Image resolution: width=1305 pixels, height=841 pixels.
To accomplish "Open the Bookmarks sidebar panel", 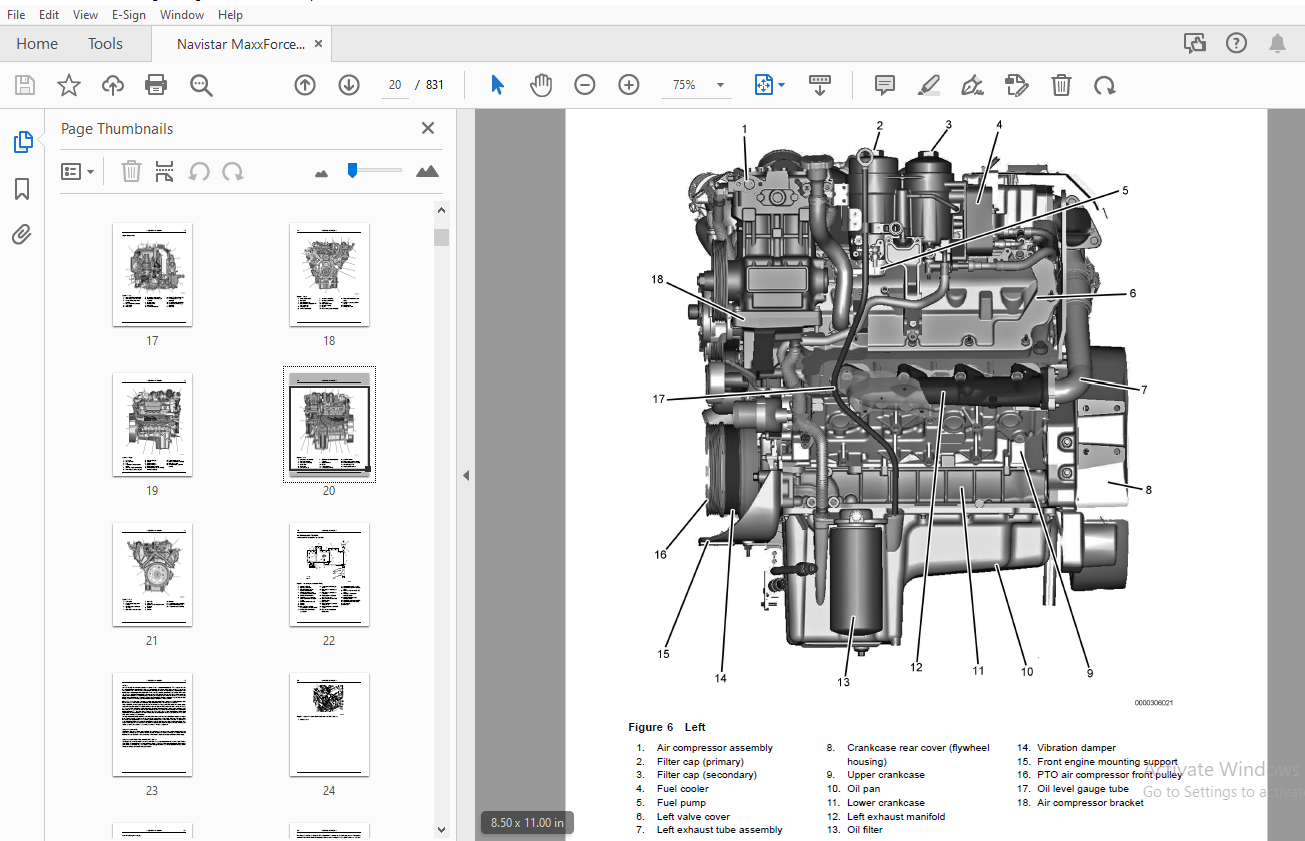I will (22, 189).
